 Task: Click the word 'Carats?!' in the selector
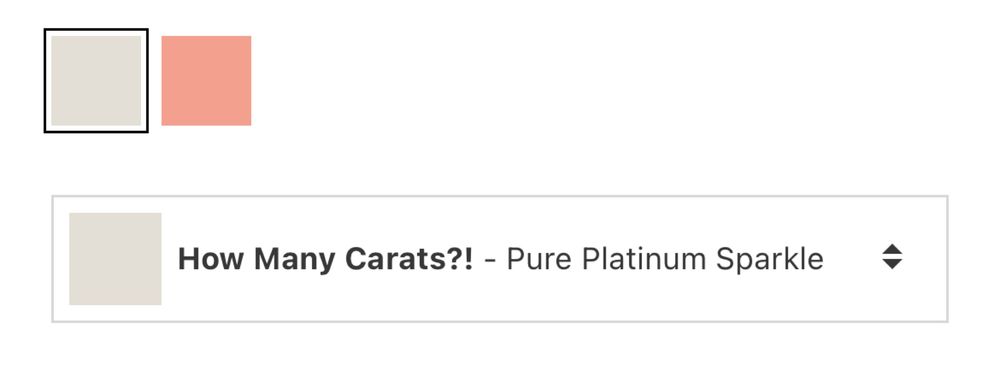point(409,260)
